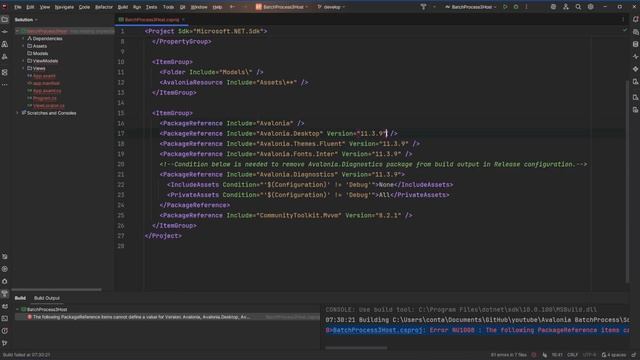The width and height of the screenshot is (640, 360).
Task: Open the Build menu
Action: coord(122,7)
